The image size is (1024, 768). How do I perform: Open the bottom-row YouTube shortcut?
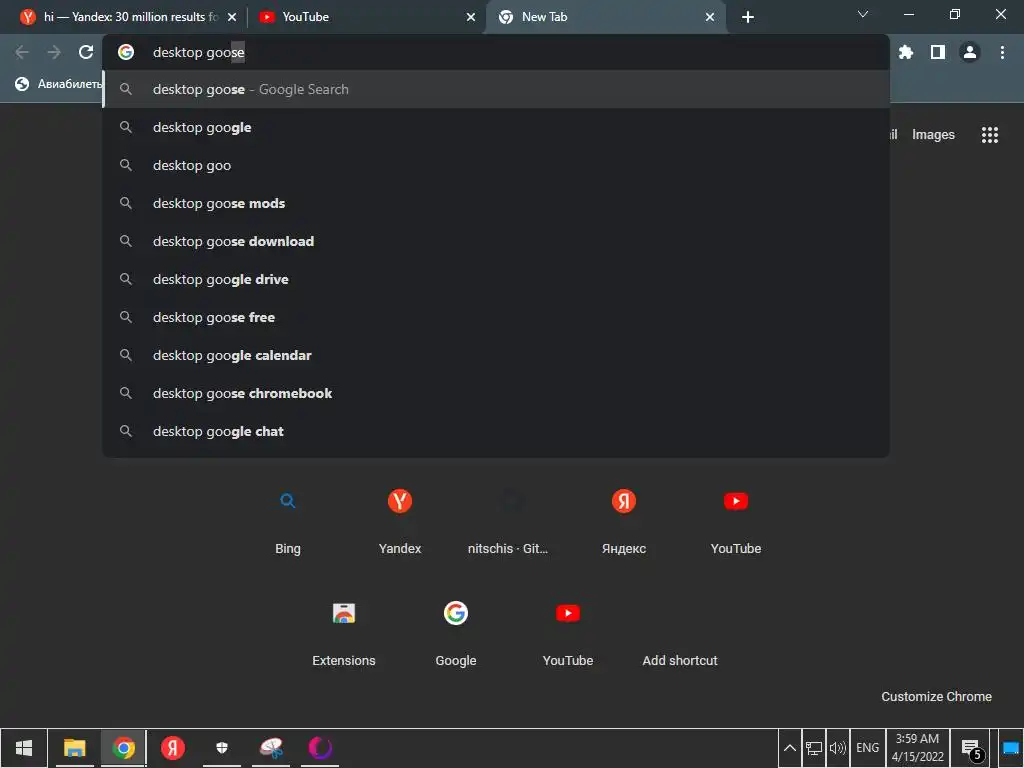click(x=568, y=633)
